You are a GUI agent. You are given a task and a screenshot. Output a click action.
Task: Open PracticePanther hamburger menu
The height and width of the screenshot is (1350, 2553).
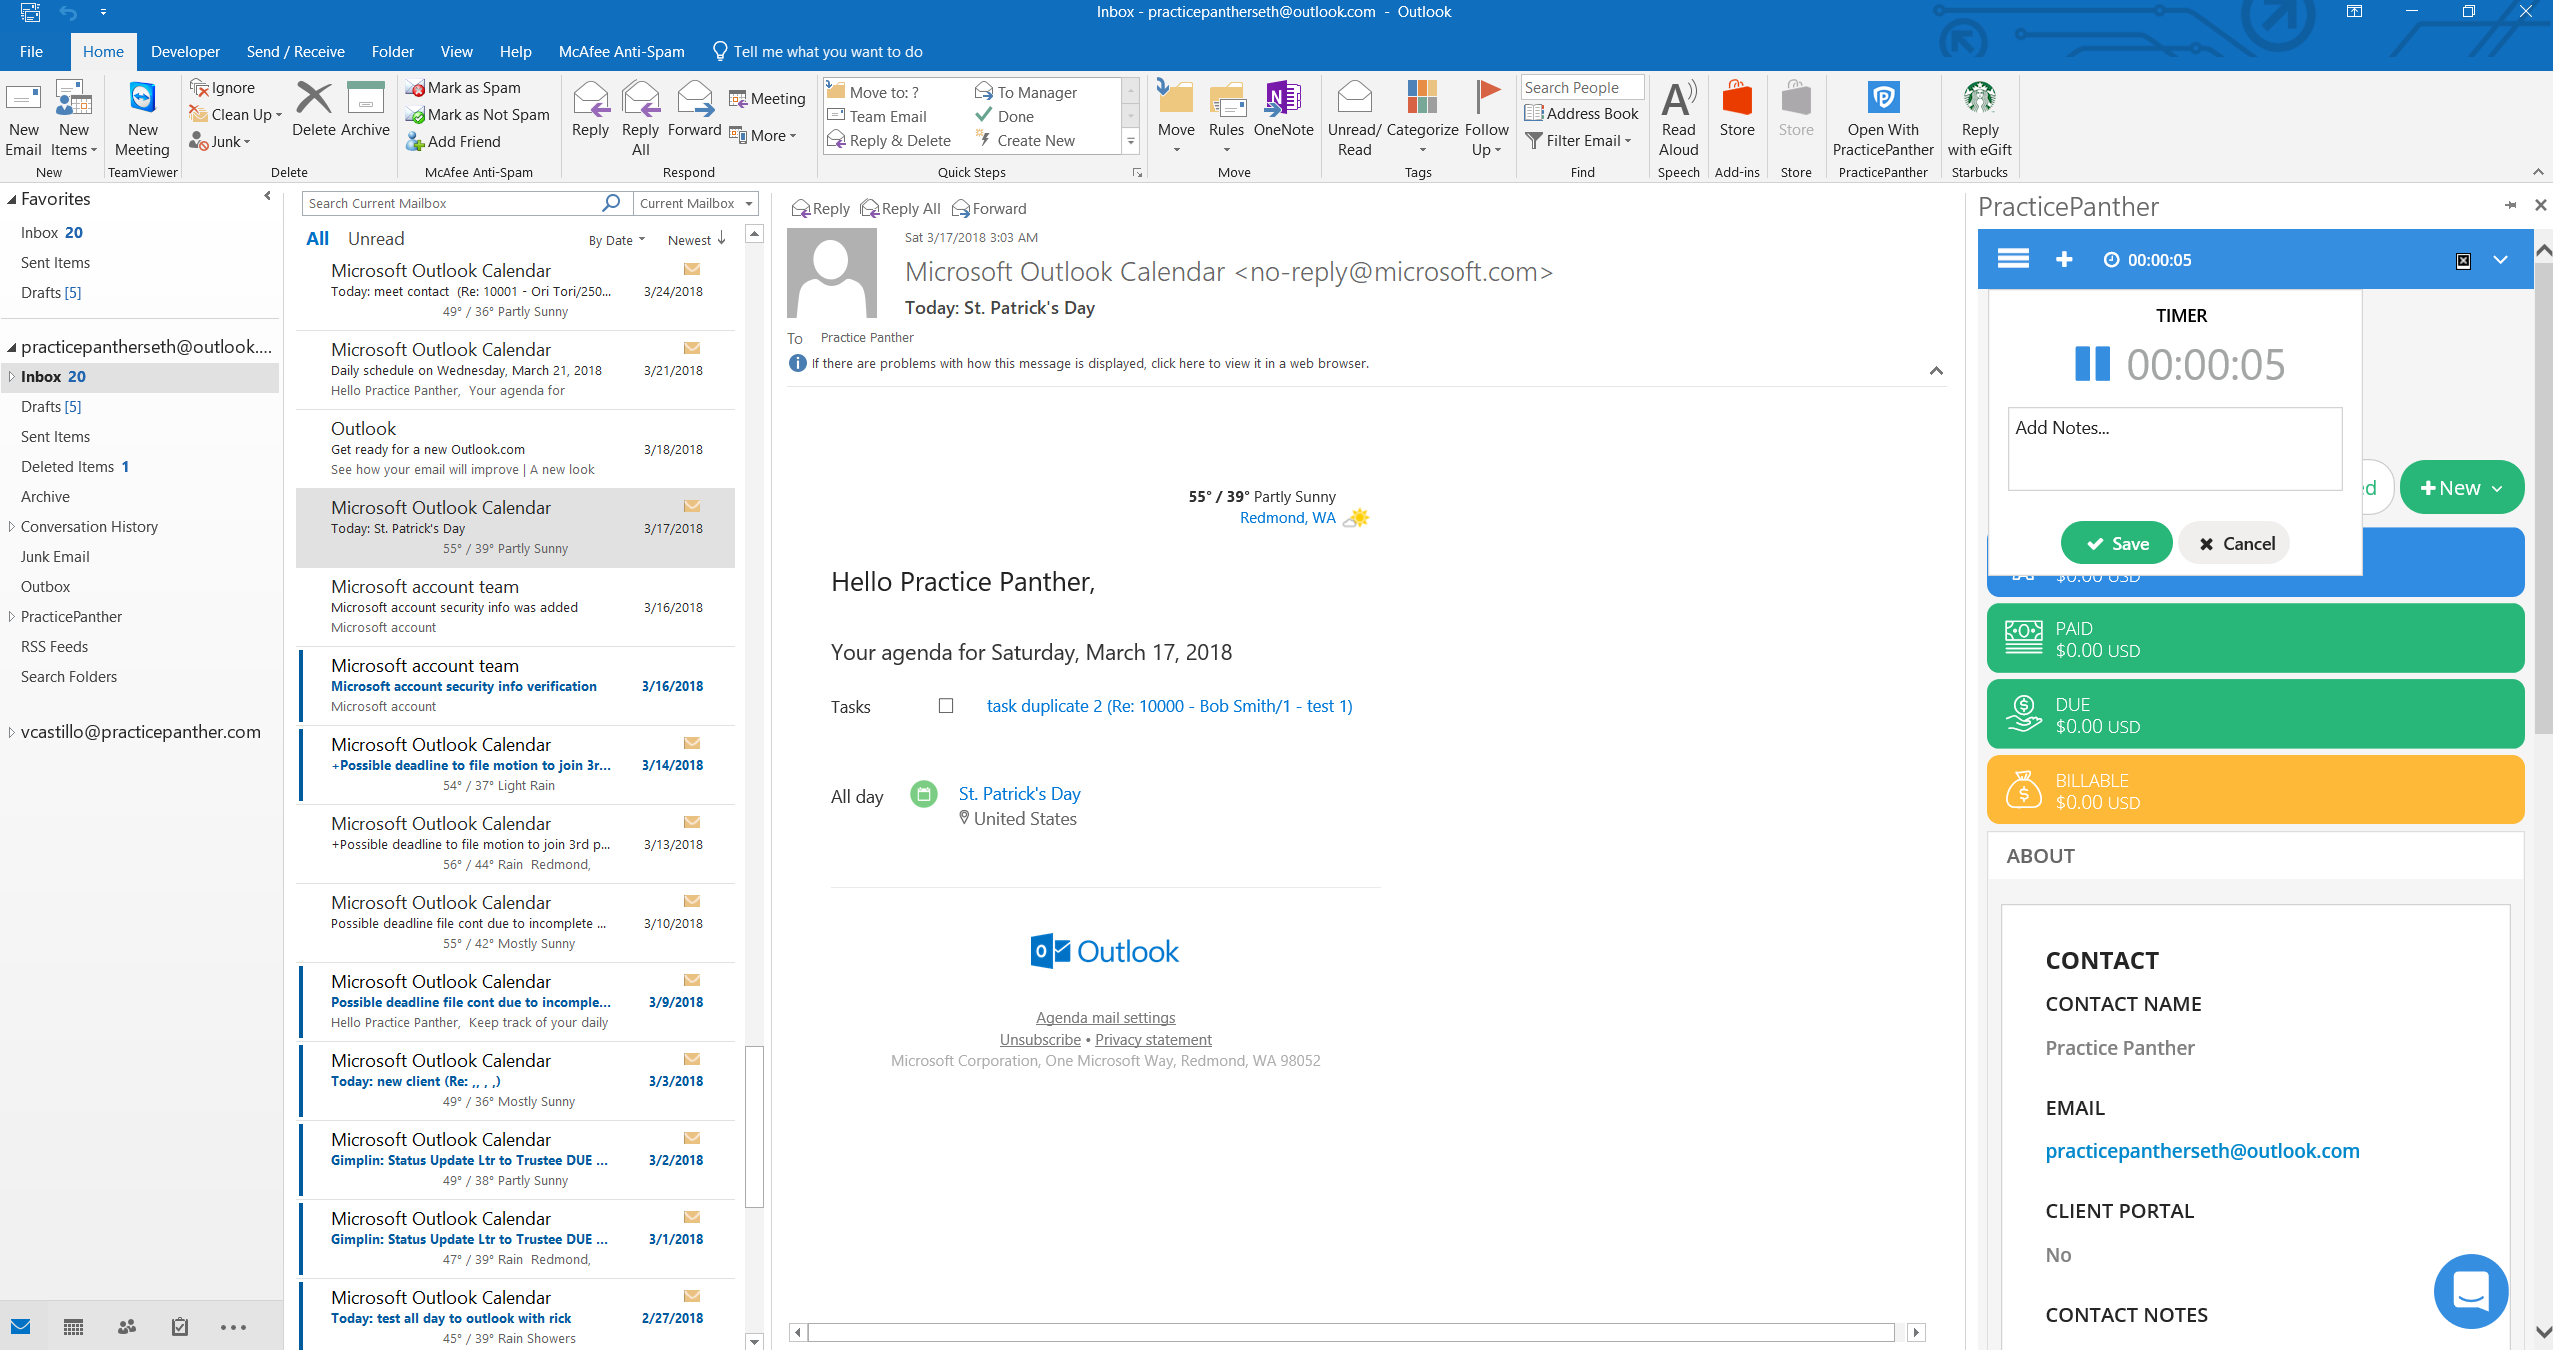tap(2013, 259)
